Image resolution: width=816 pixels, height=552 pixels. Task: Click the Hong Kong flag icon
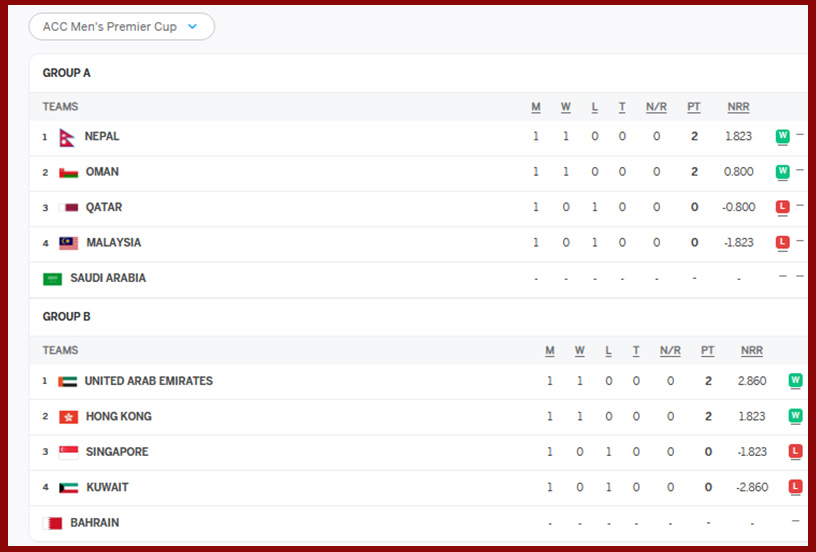click(68, 417)
